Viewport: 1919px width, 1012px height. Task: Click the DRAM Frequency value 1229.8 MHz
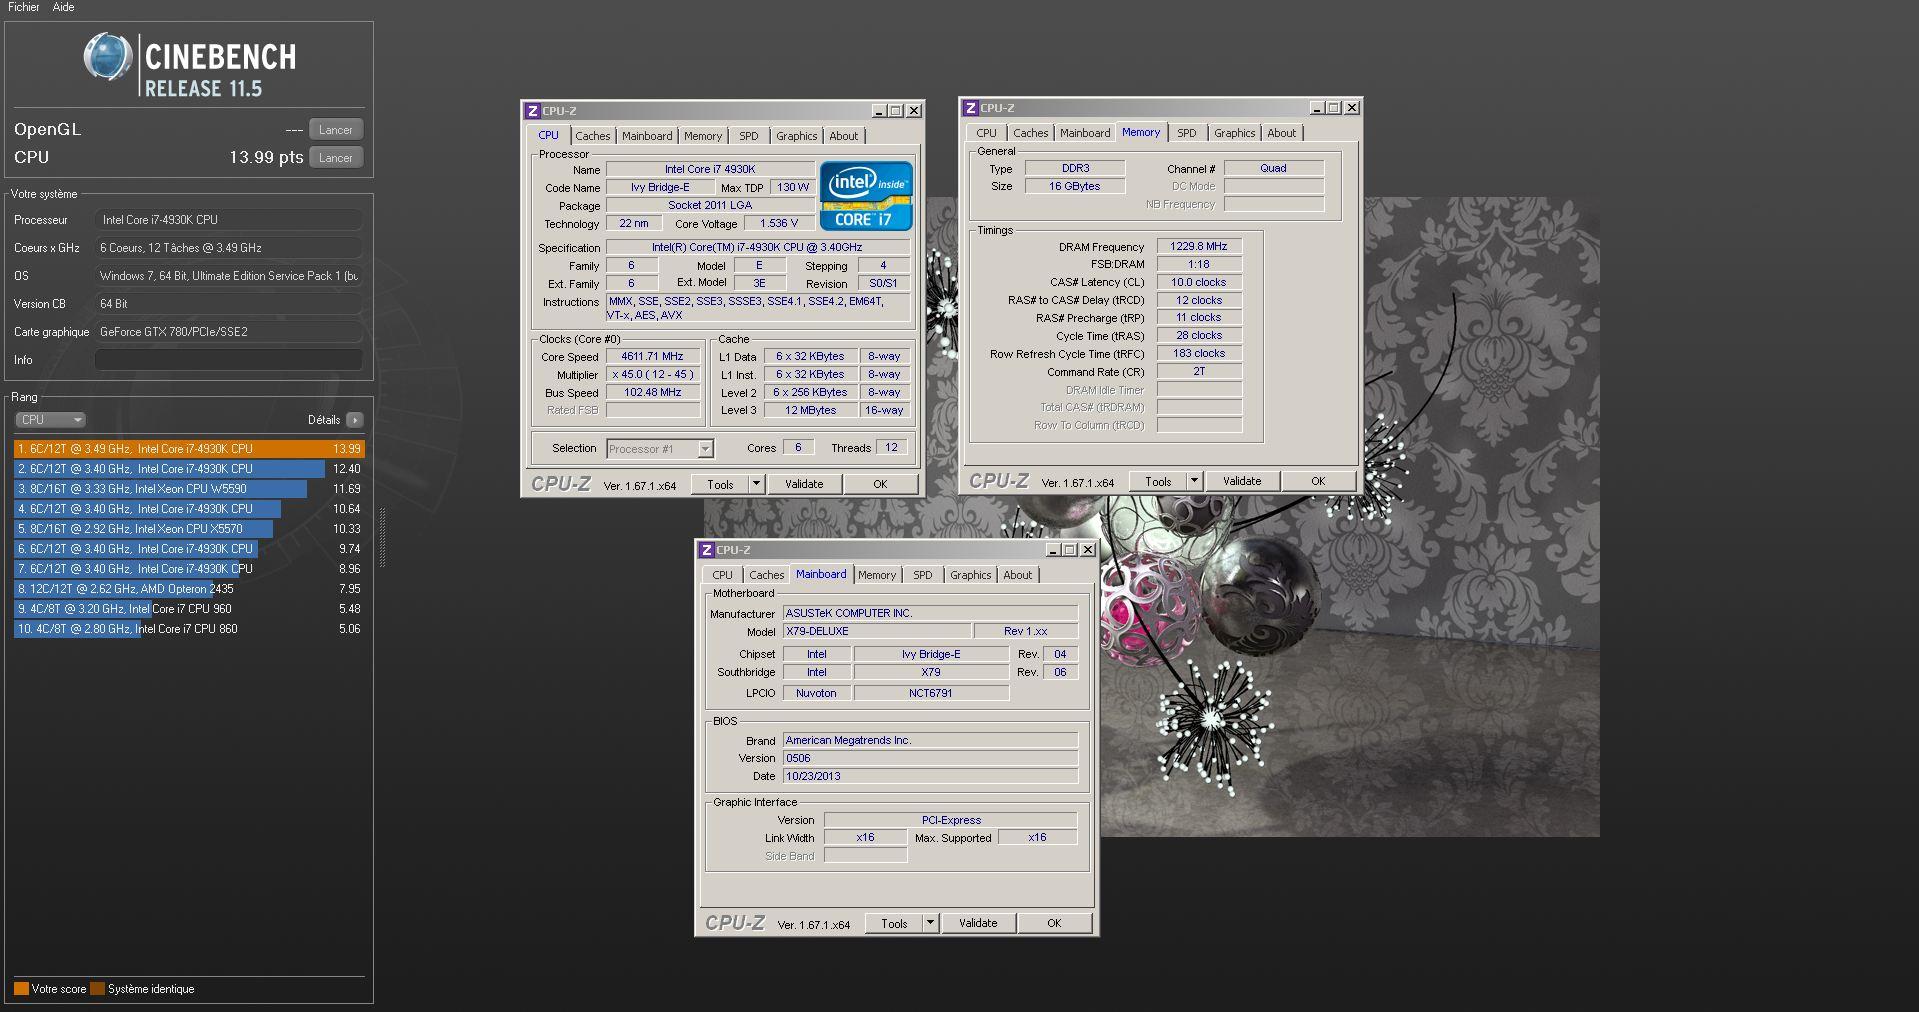pyautogui.click(x=1199, y=246)
